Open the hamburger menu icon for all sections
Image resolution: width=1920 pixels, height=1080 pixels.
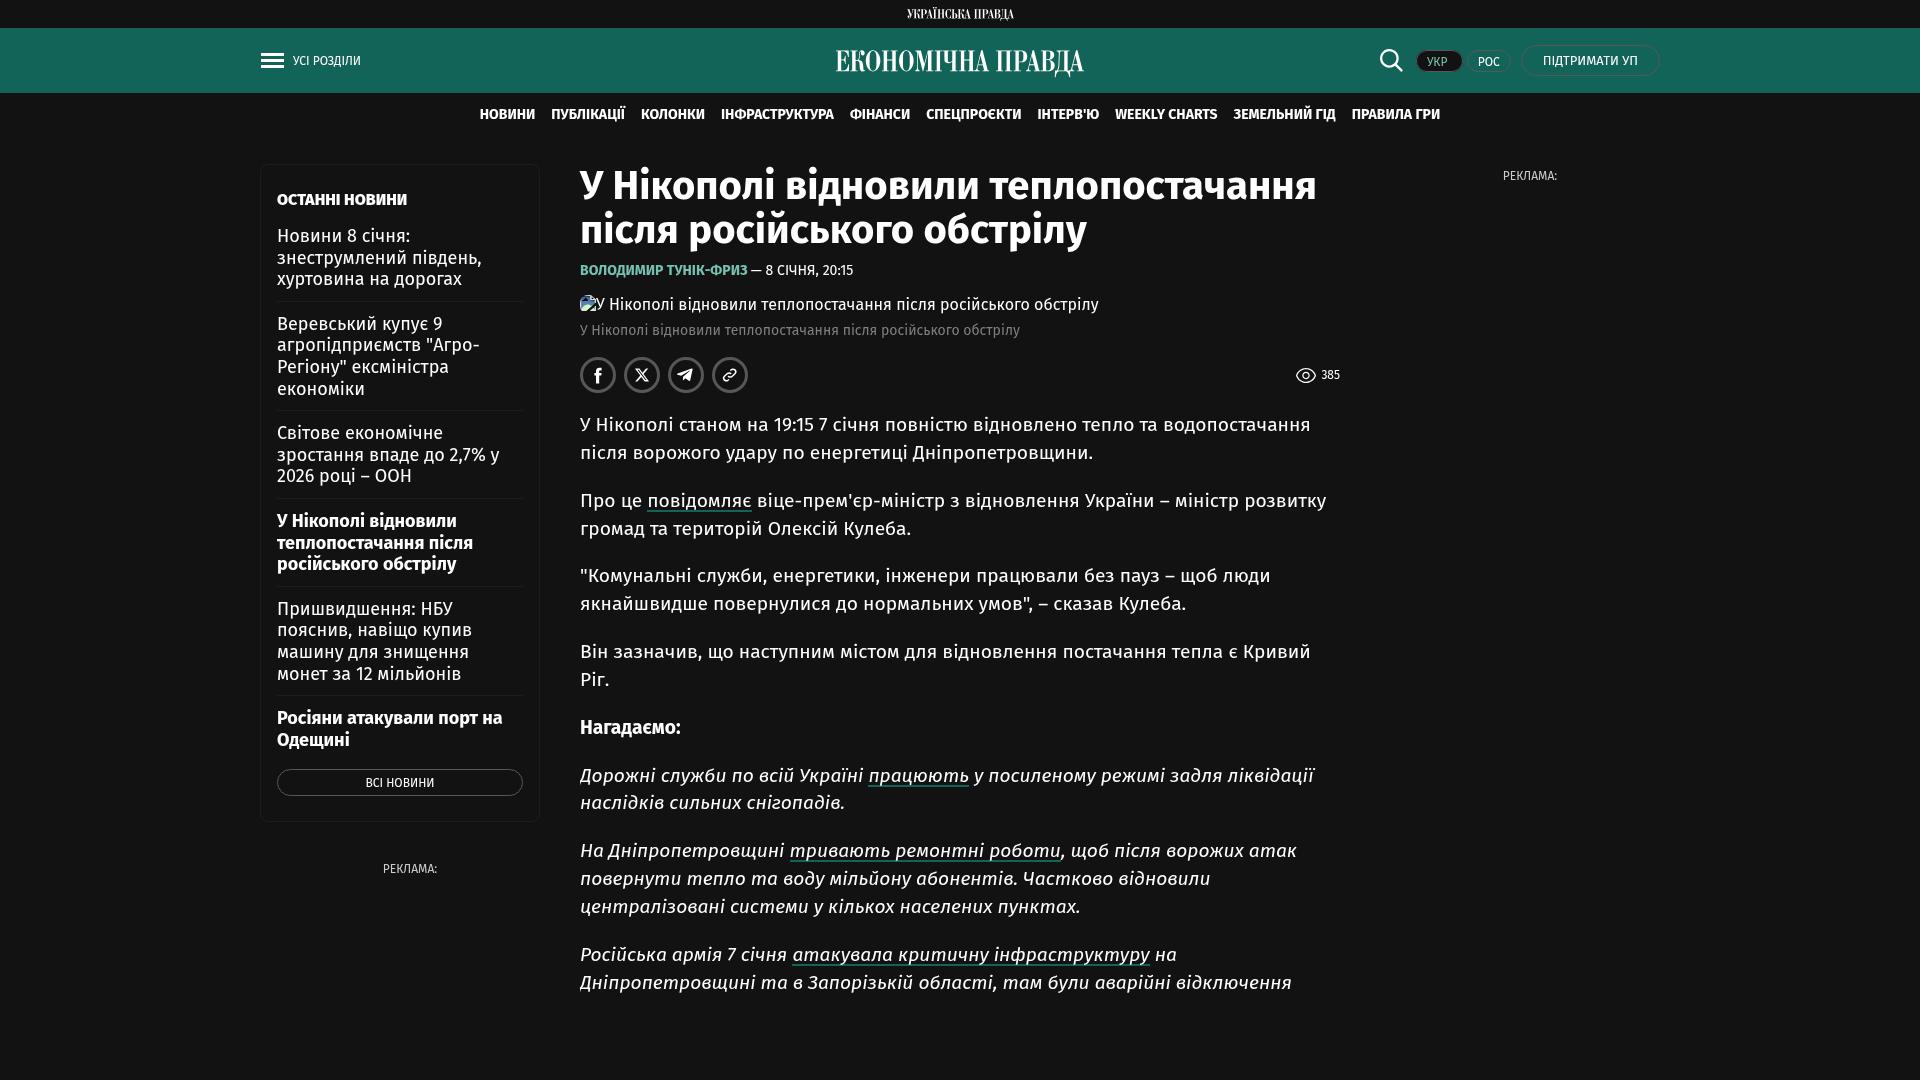[272, 61]
